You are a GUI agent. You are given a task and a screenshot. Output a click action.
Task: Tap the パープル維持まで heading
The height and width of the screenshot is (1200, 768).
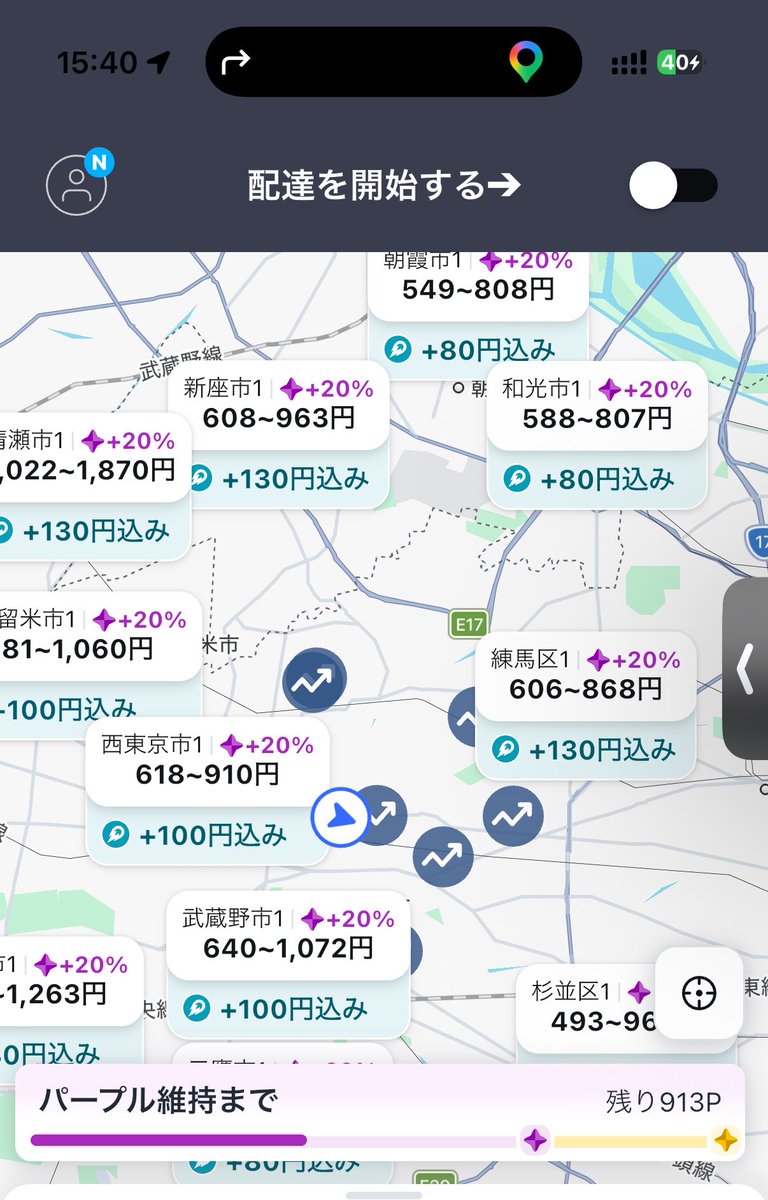click(158, 1100)
